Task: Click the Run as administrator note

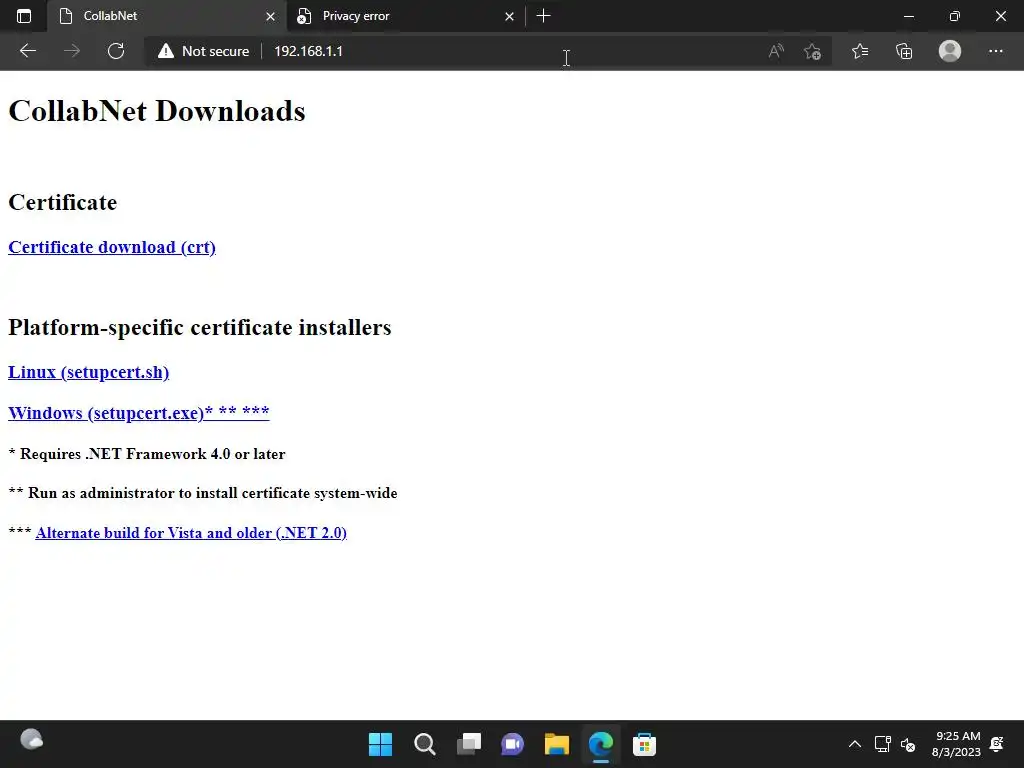Action: click(203, 493)
